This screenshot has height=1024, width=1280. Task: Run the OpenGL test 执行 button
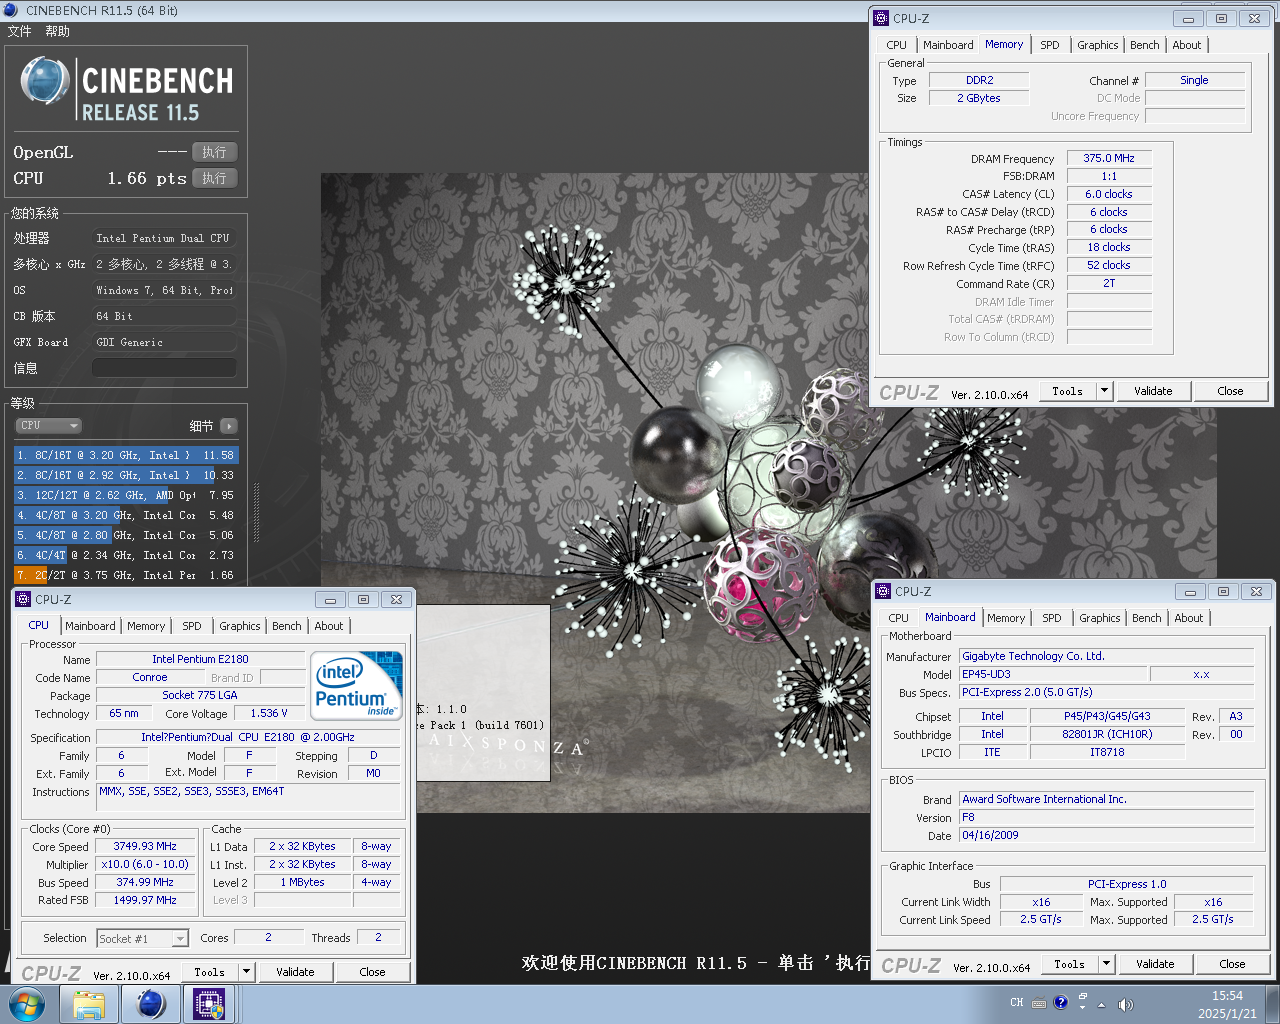(214, 152)
